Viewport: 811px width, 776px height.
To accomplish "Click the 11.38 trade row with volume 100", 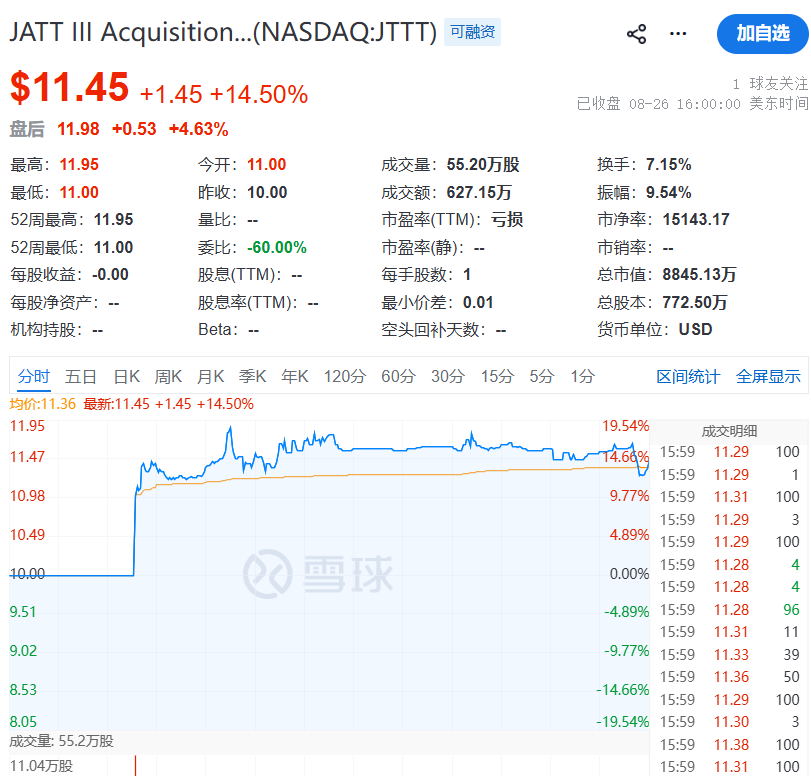I will click(x=730, y=744).
